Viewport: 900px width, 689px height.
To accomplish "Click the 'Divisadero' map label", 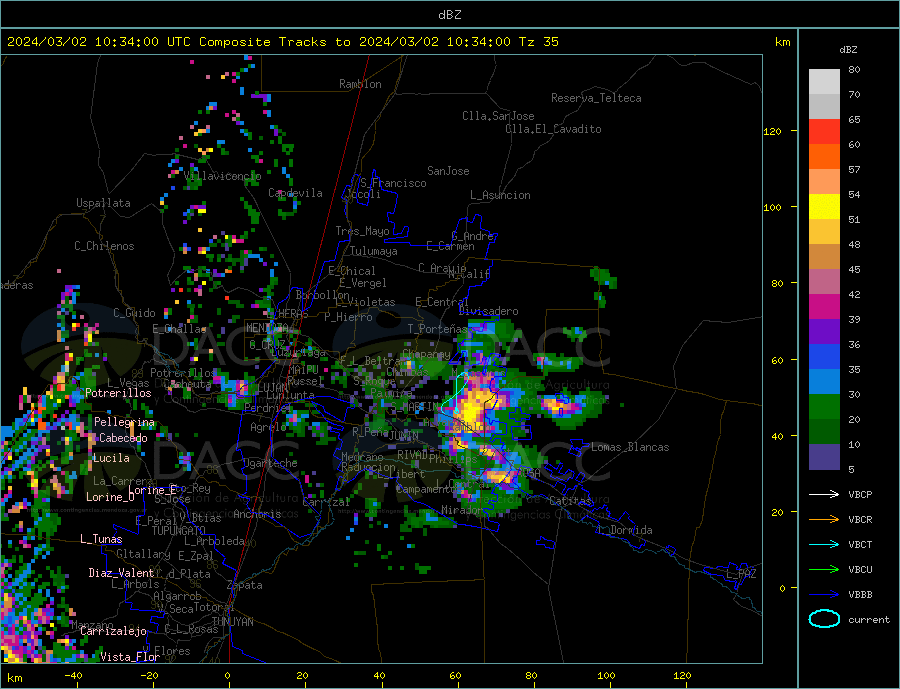I will click(x=488, y=311).
